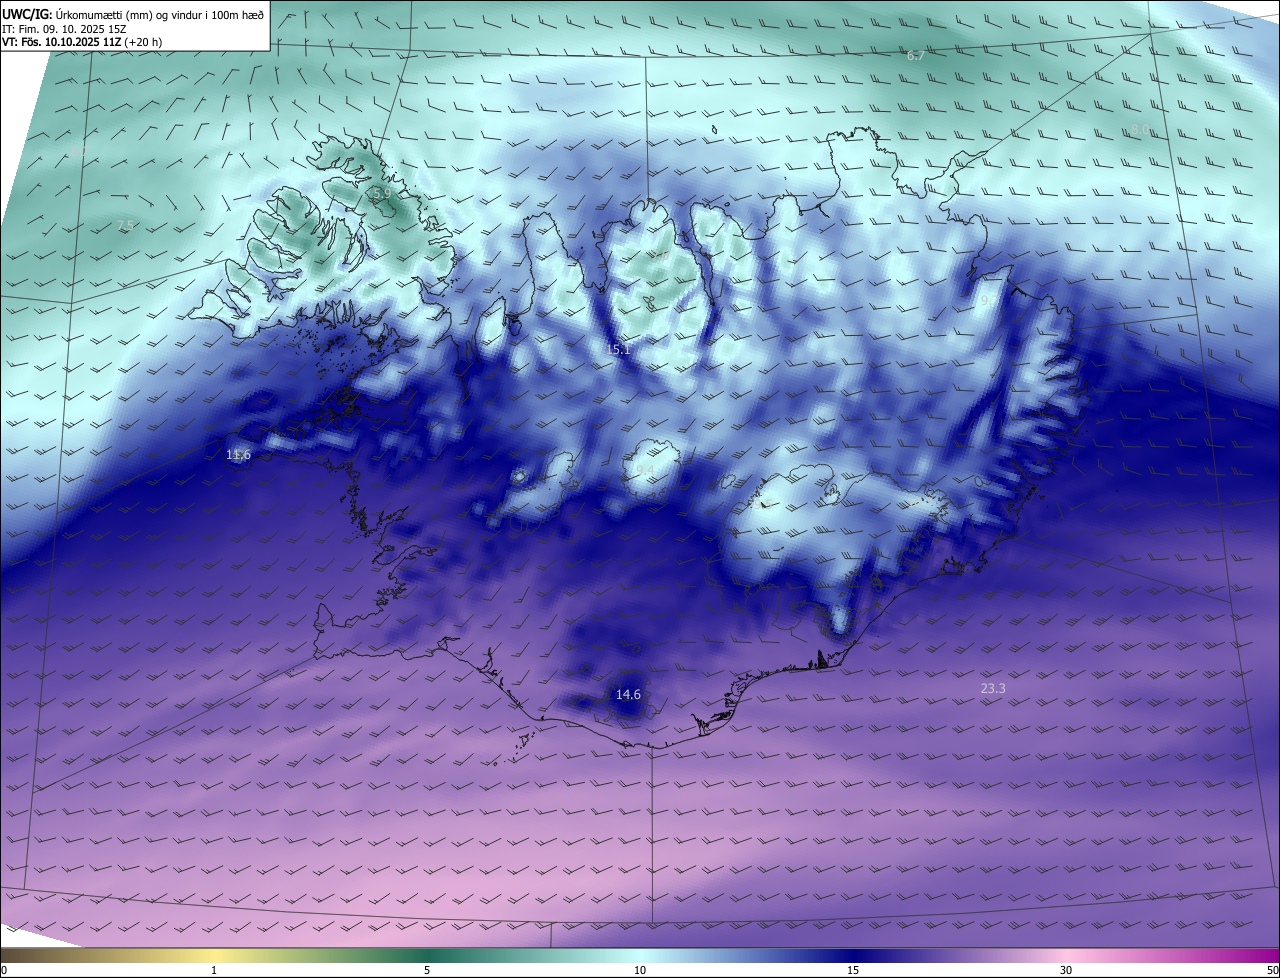Click the 10 tick label on the color scale
Screen dimensions: 1280x978
[640, 970]
